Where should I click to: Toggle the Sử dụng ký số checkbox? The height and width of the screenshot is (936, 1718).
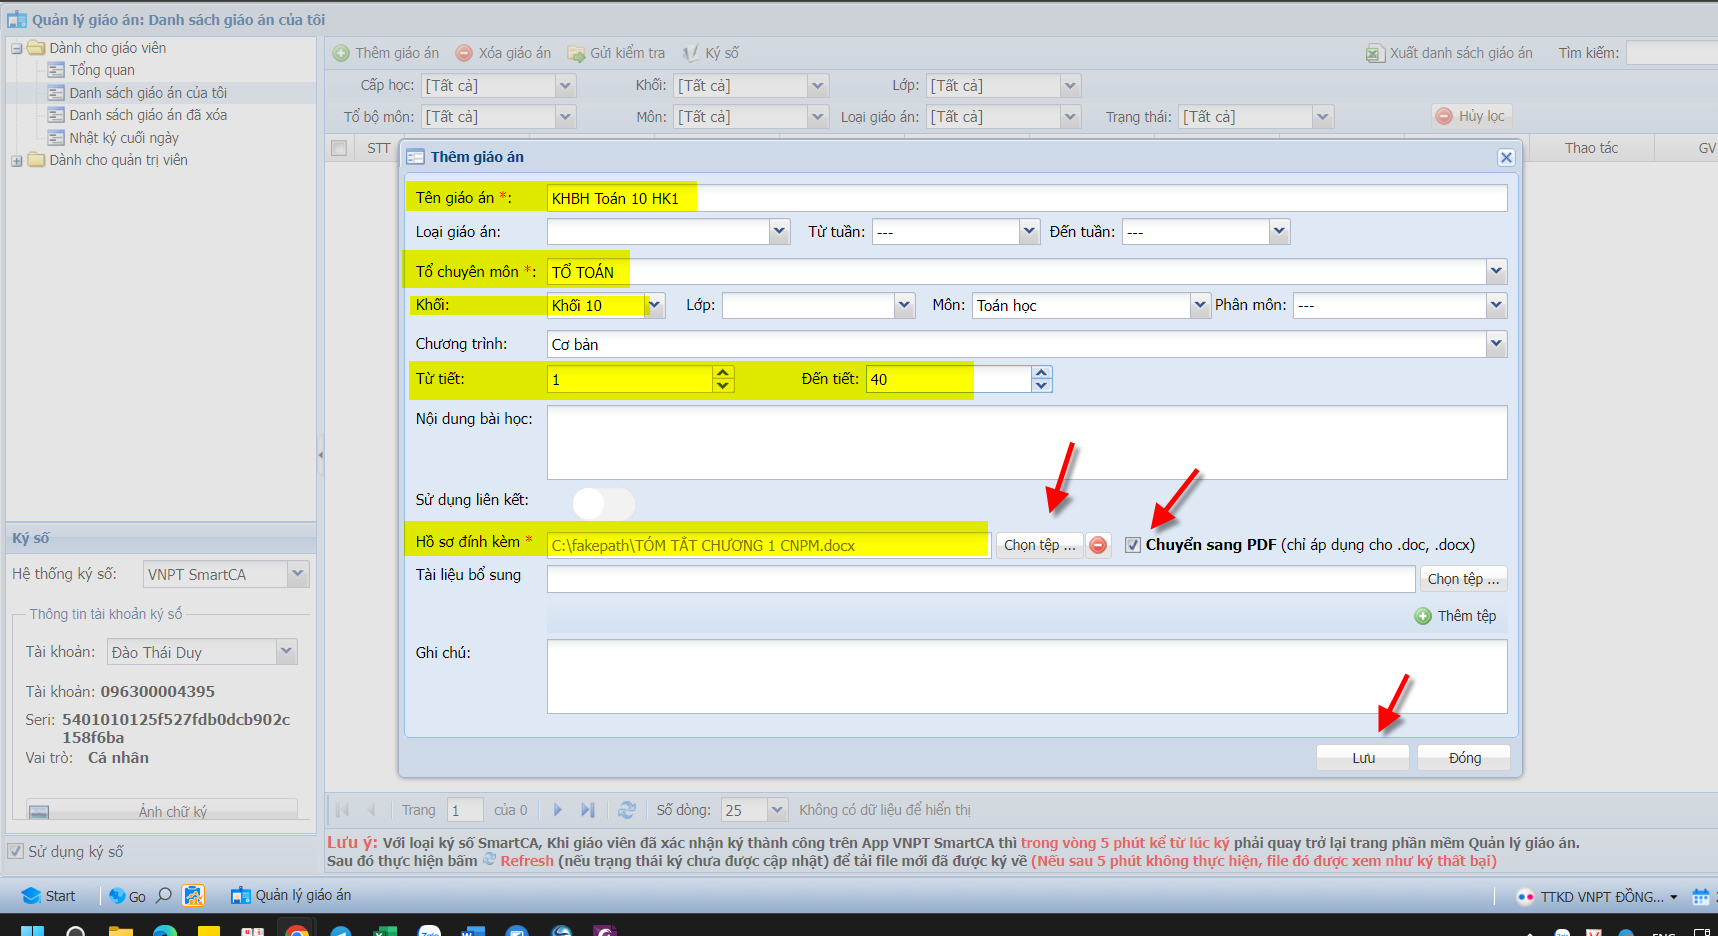(16, 851)
